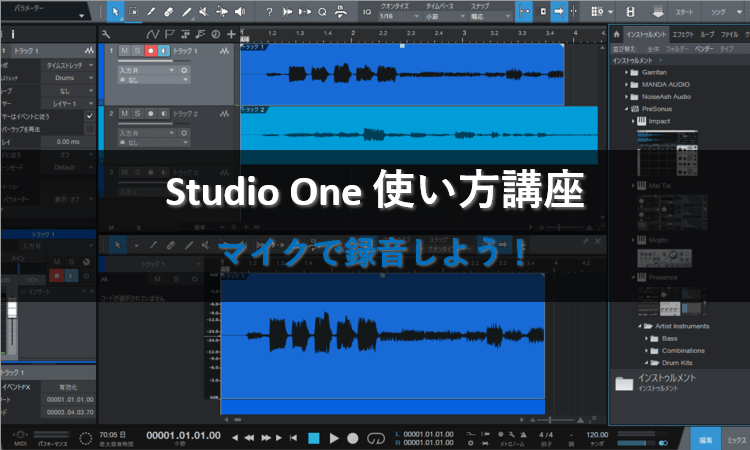Pick the Eraser tool

click(170, 12)
